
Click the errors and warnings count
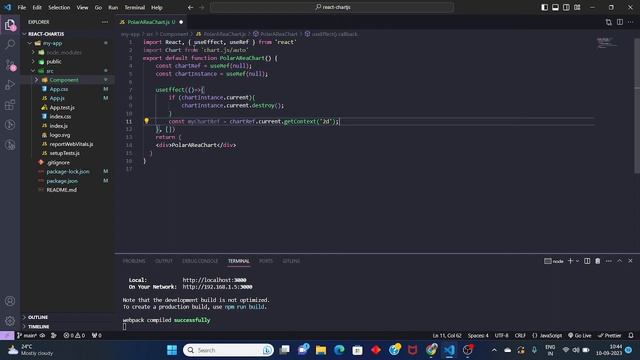click(74, 336)
